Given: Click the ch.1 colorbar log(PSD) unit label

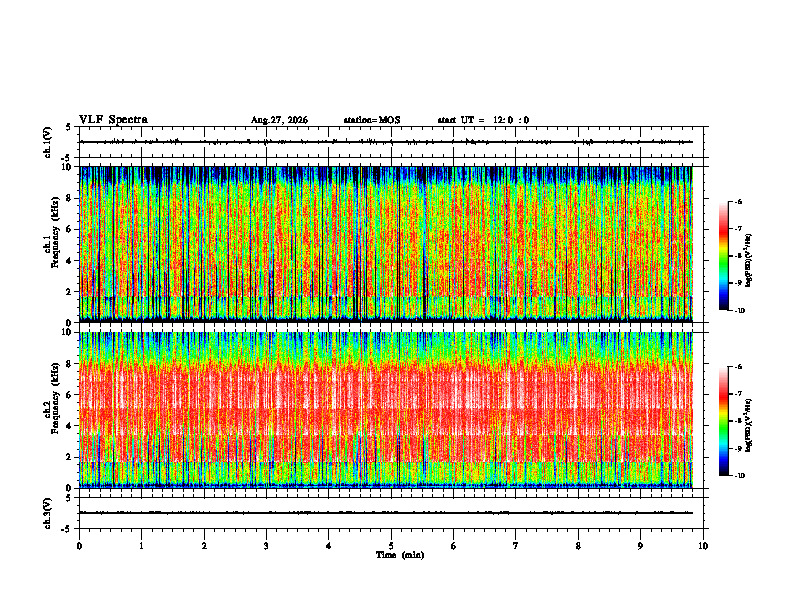Looking at the screenshot, I should tap(749, 260).
